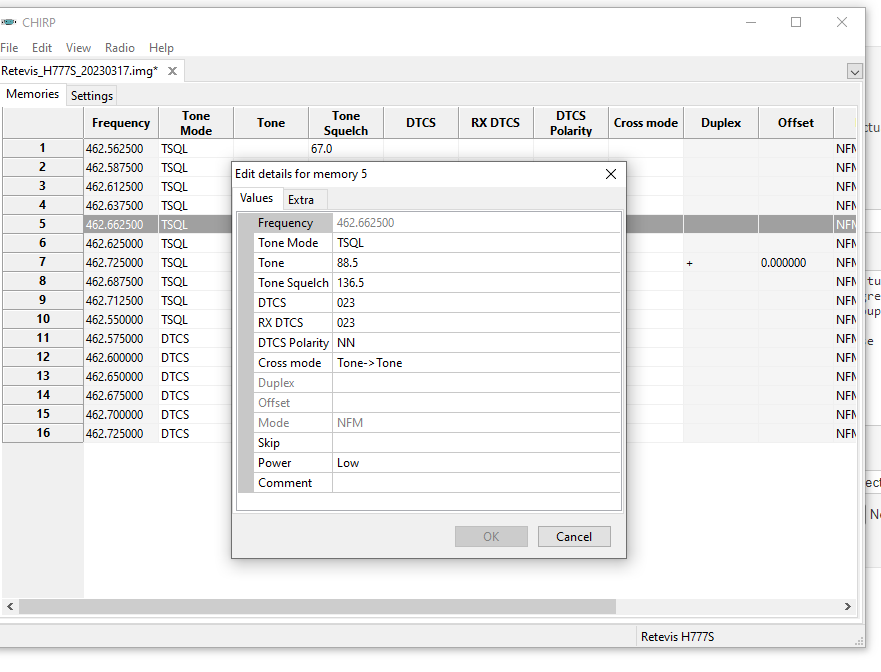Select memory row header 16

click(x=43, y=433)
